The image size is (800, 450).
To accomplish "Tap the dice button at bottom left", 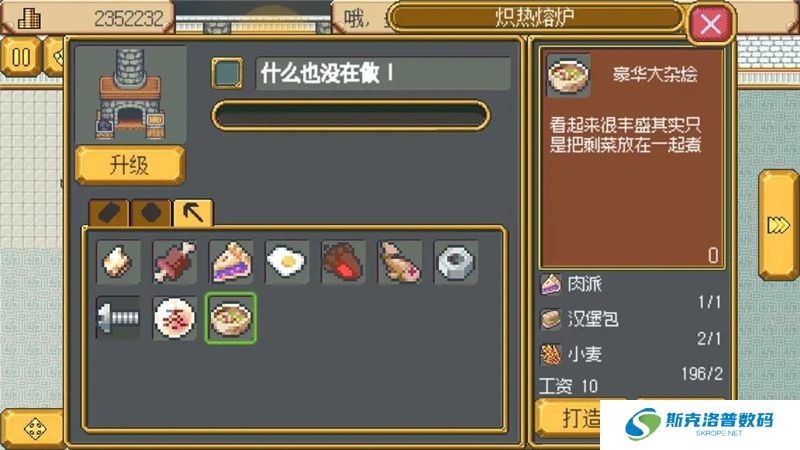I will [x=35, y=429].
